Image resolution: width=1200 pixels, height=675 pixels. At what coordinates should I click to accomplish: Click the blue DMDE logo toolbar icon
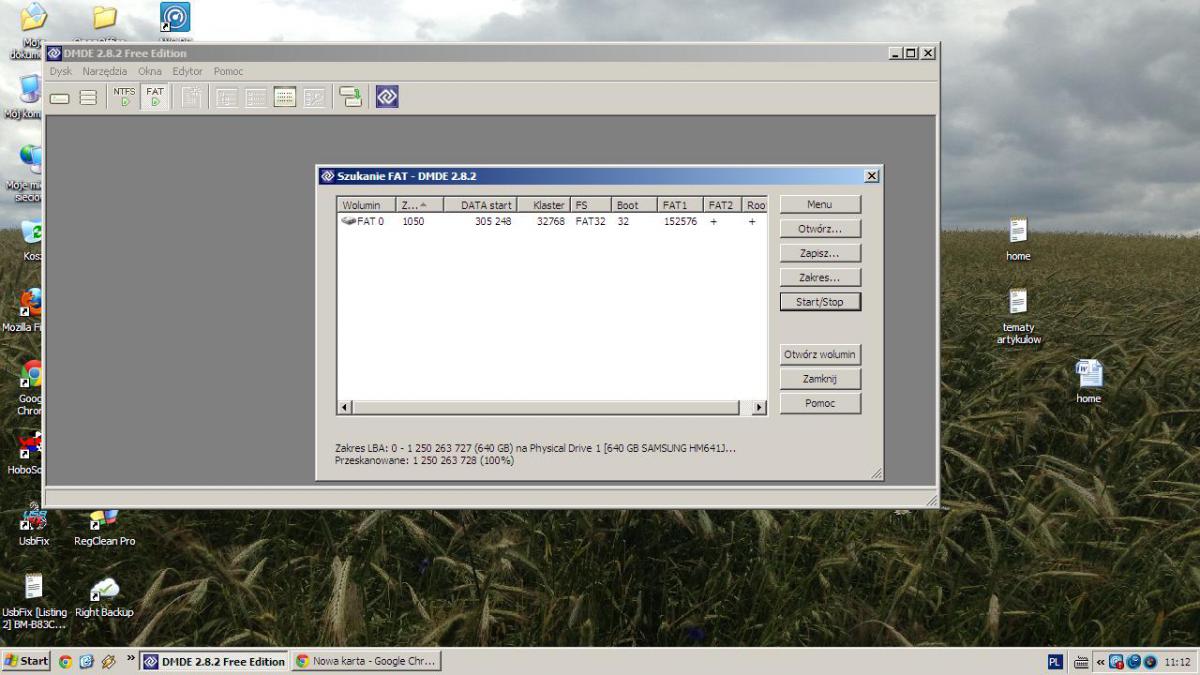(x=387, y=97)
